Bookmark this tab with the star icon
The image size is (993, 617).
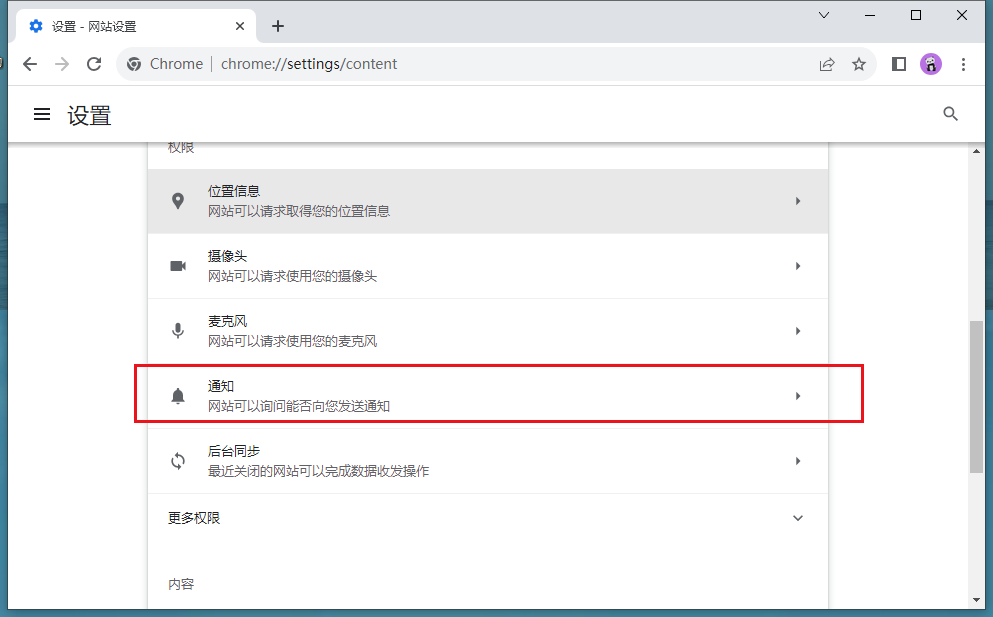click(x=859, y=64)
